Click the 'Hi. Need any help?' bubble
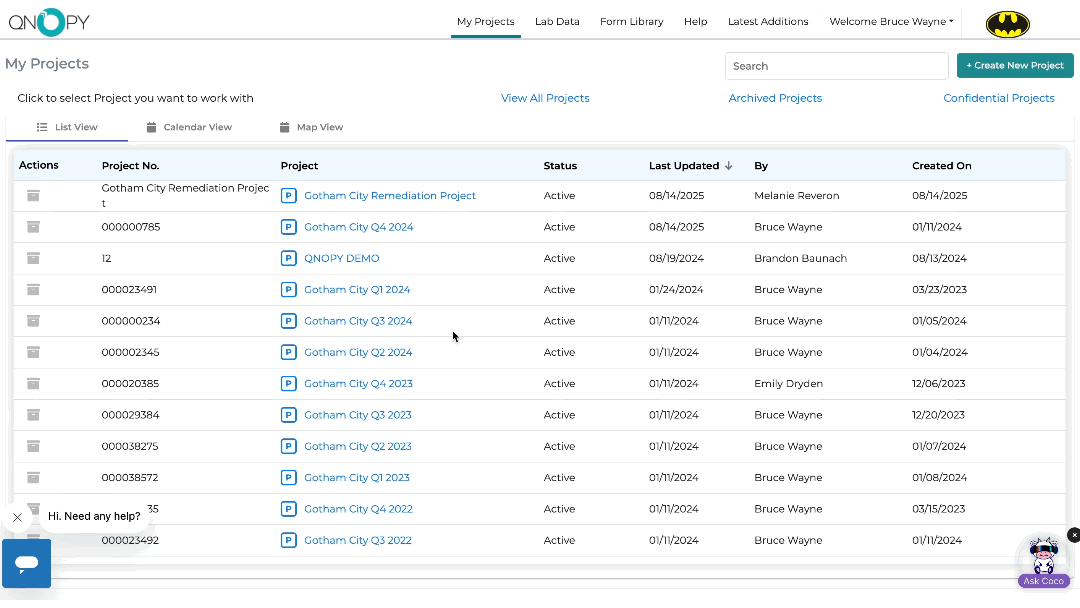 [x=94, y=516]
